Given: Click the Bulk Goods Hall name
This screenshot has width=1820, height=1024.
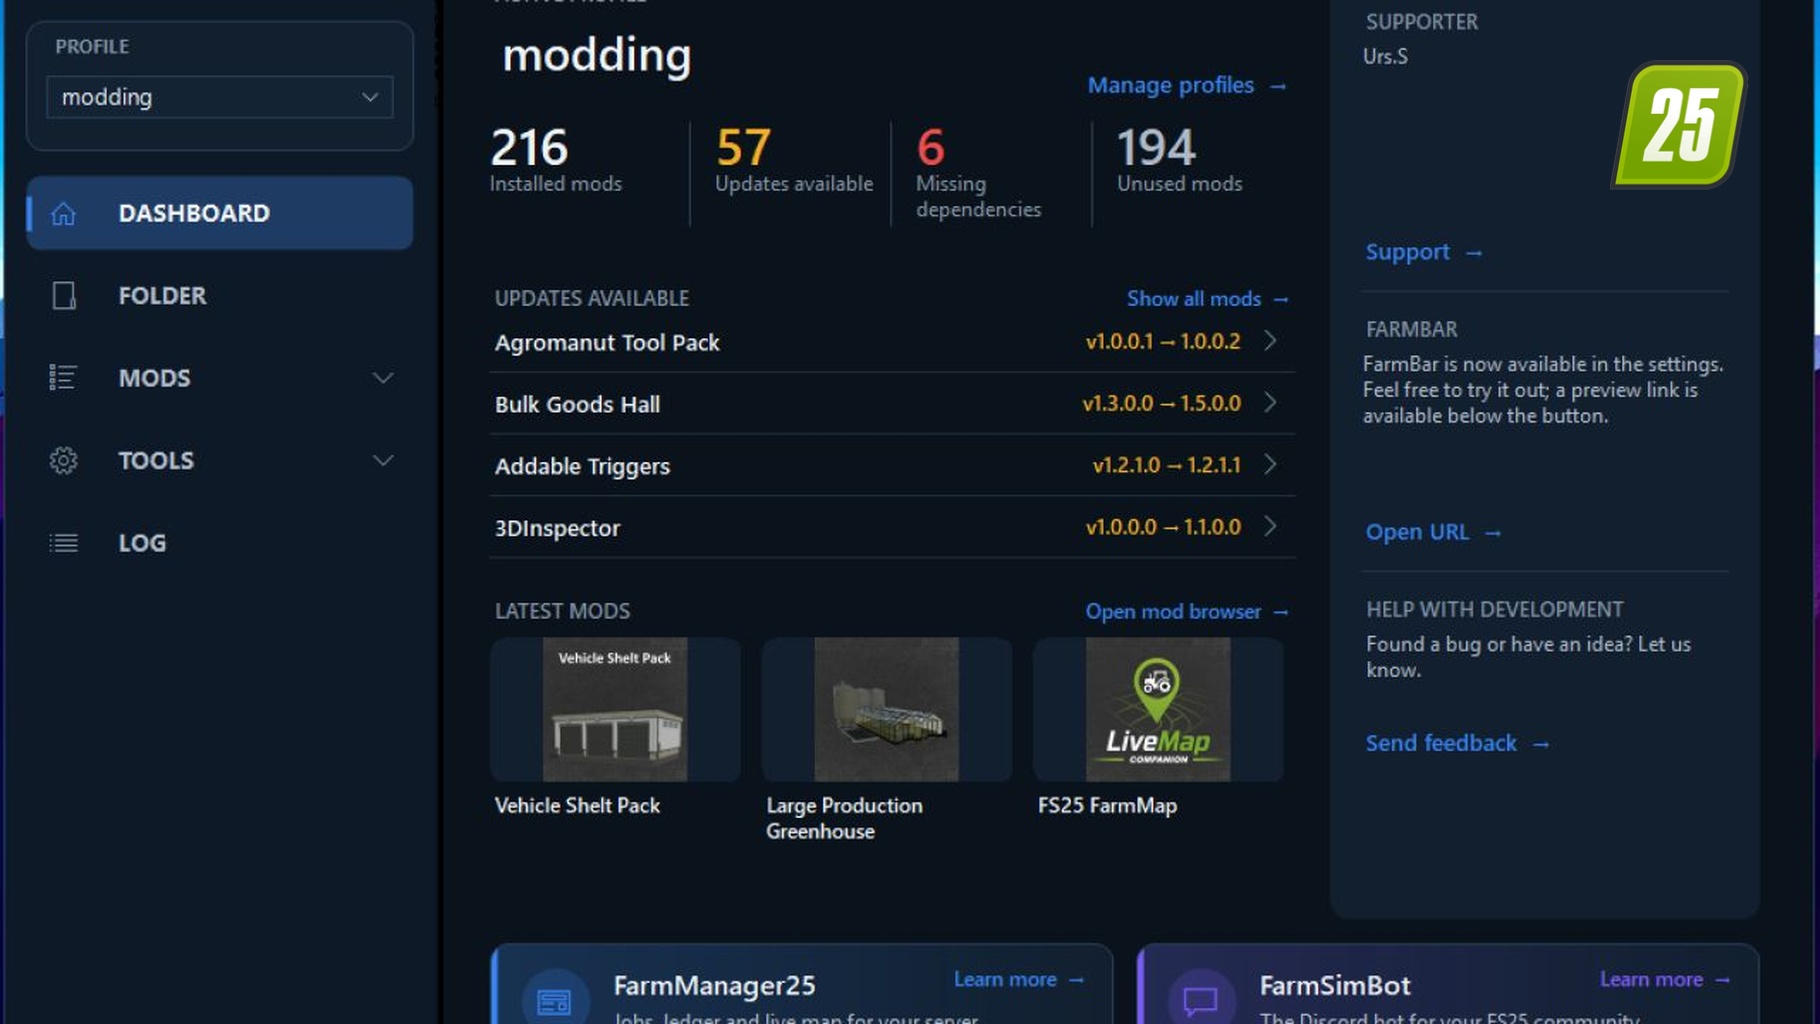Looking at the screenshot, I should pos(577,404).
